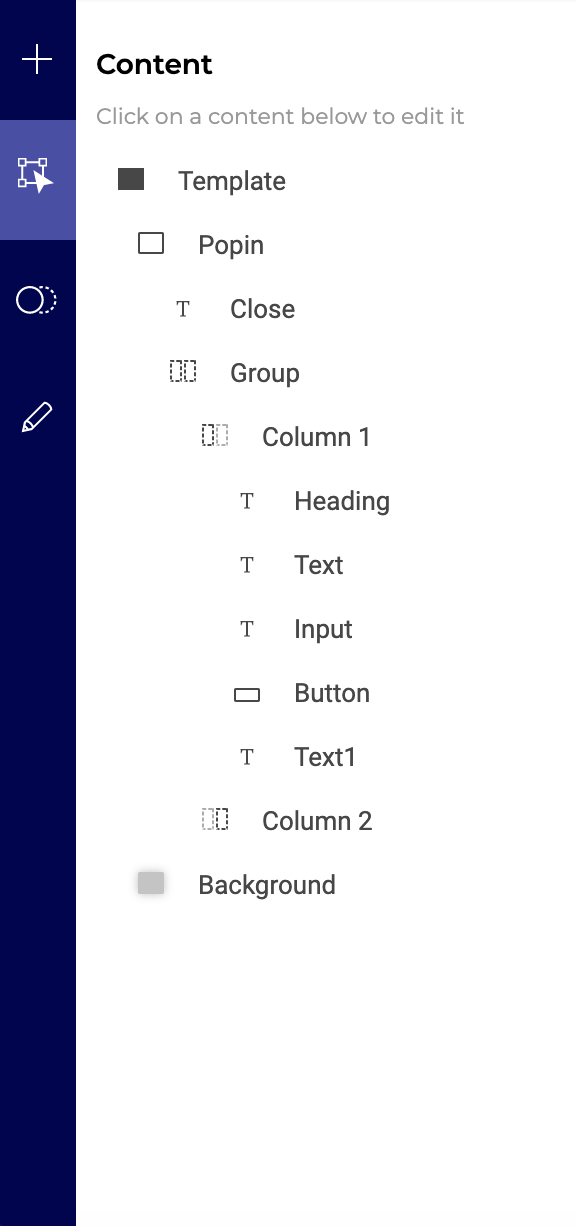Click the column icon next to Column 1
The image size is (576, 1226).
(x=215, y=436)
